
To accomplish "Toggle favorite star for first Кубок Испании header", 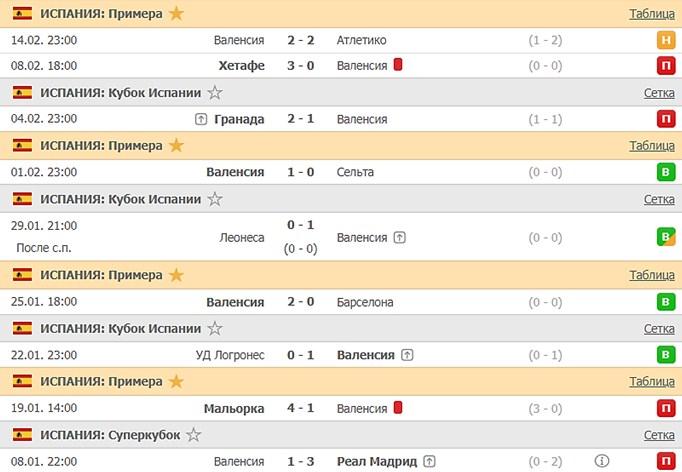I will pos(215,93).
